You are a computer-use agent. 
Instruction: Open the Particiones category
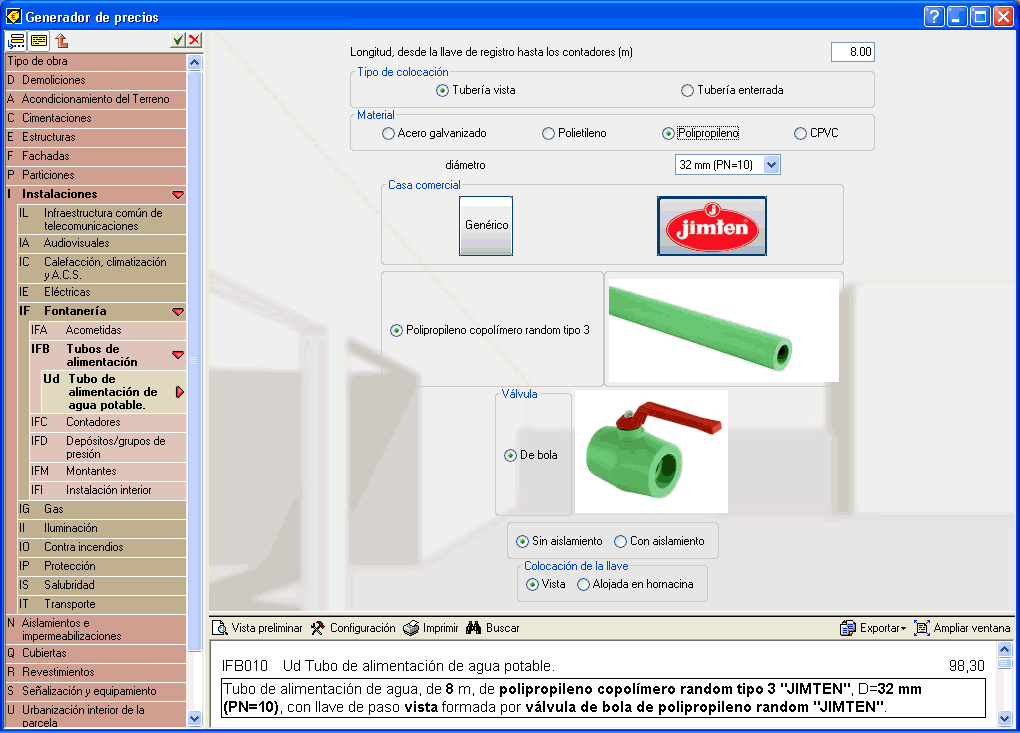[96, 174]
